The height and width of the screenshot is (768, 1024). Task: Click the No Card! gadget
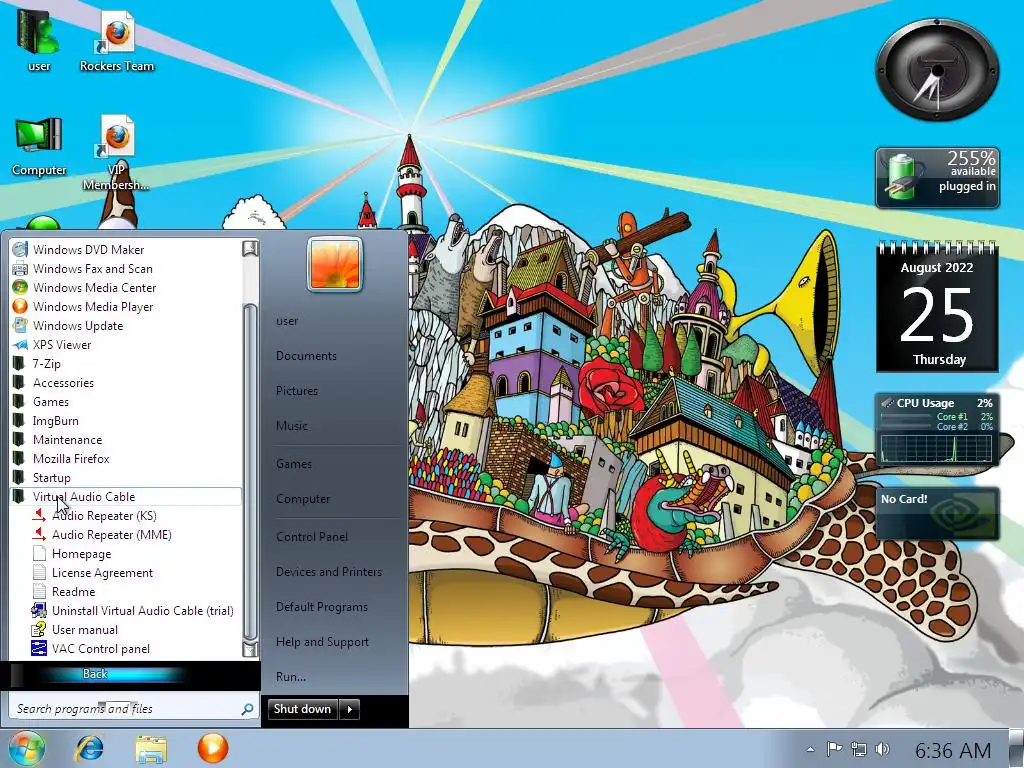937,514
